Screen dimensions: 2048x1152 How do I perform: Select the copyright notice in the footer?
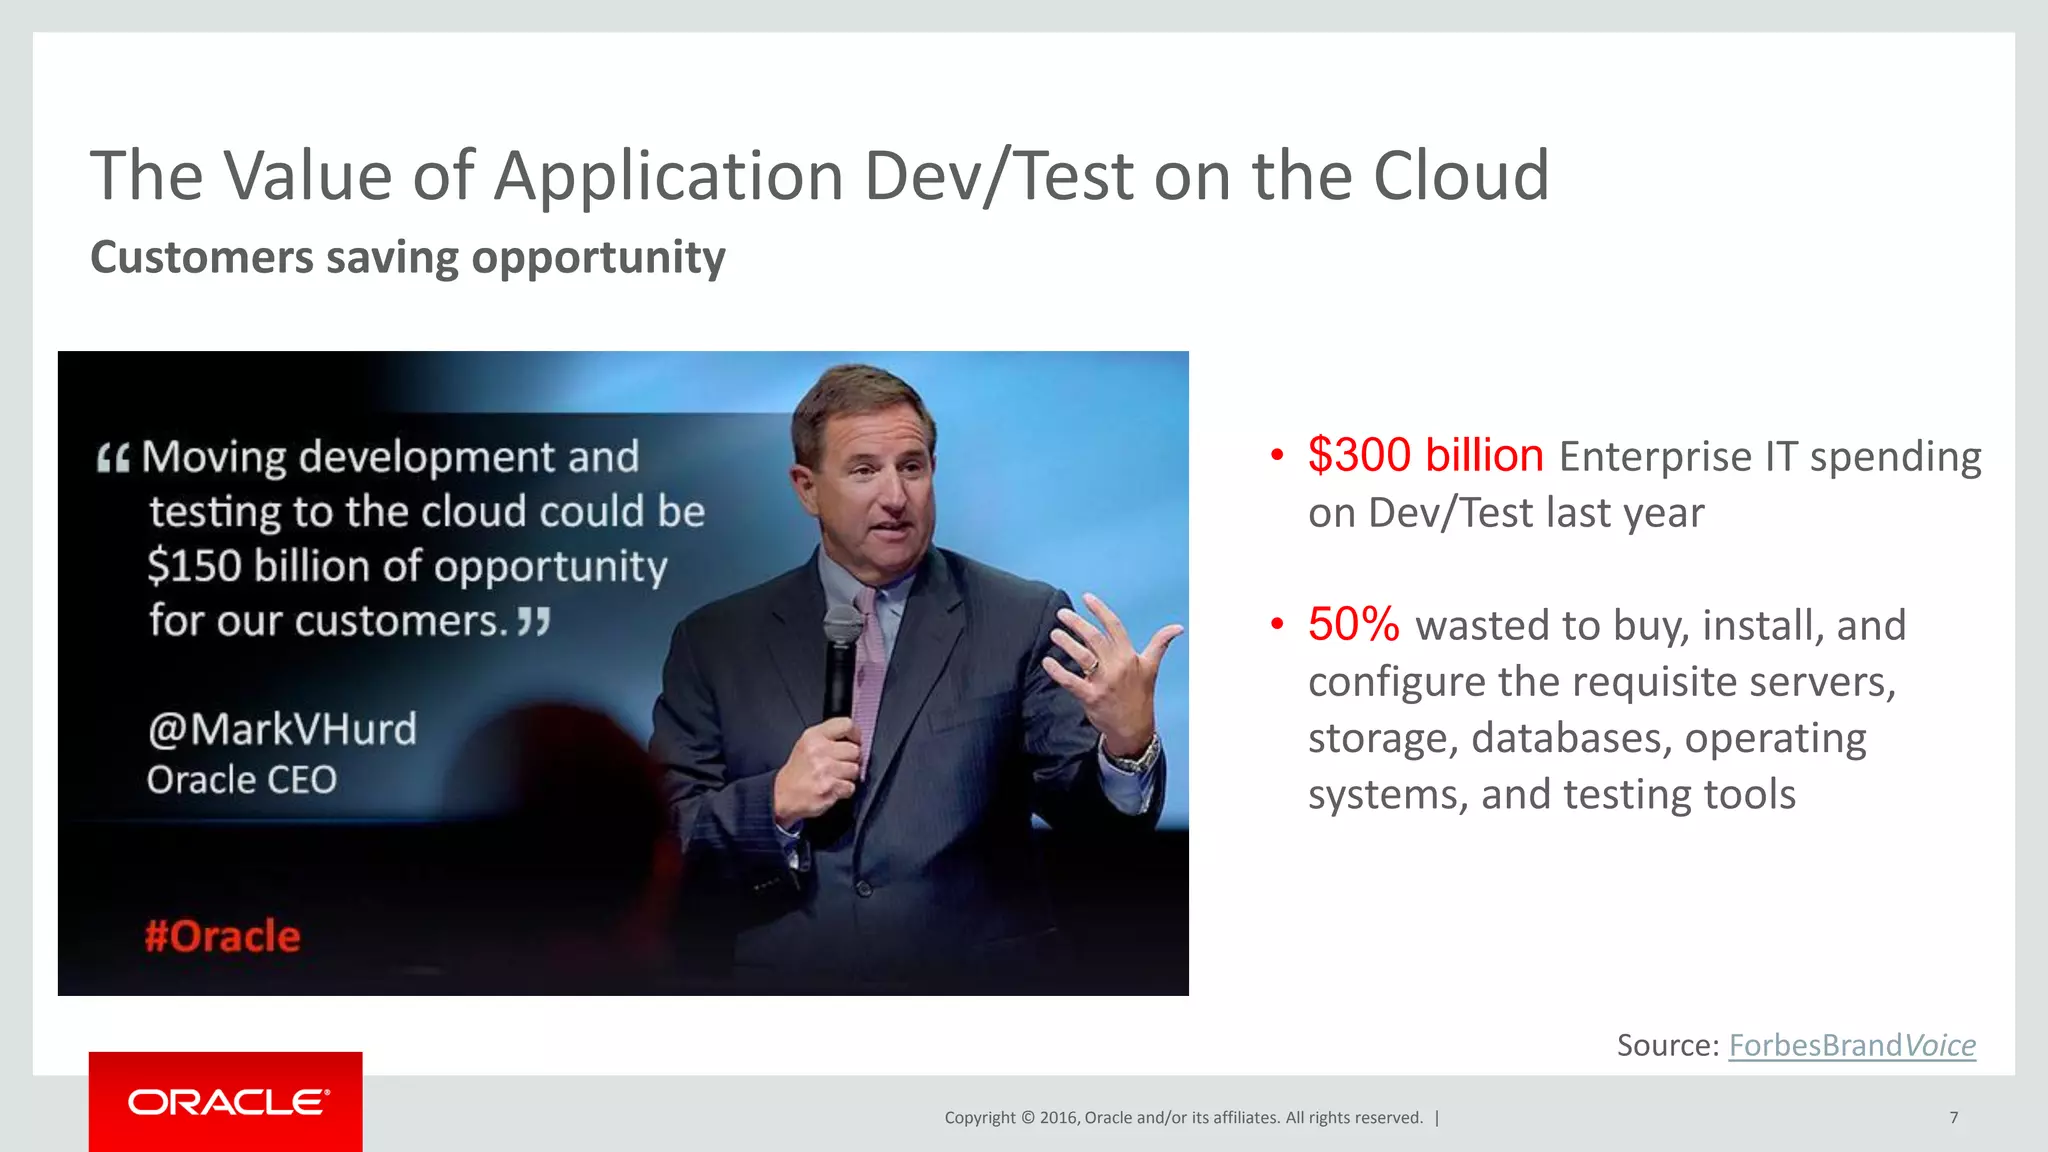click(x=1184, y=1118)
